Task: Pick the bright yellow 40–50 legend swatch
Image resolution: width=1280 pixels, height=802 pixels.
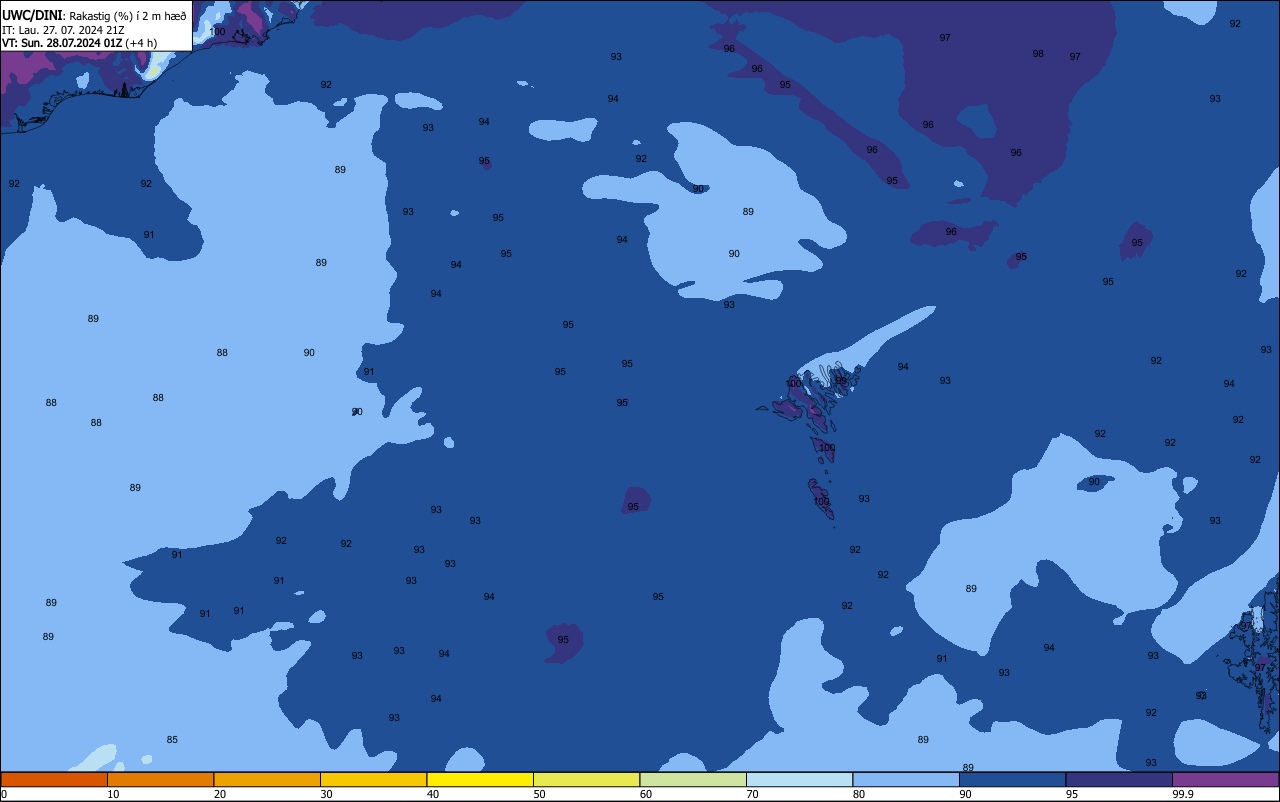Action: click(x=480, y=779)
